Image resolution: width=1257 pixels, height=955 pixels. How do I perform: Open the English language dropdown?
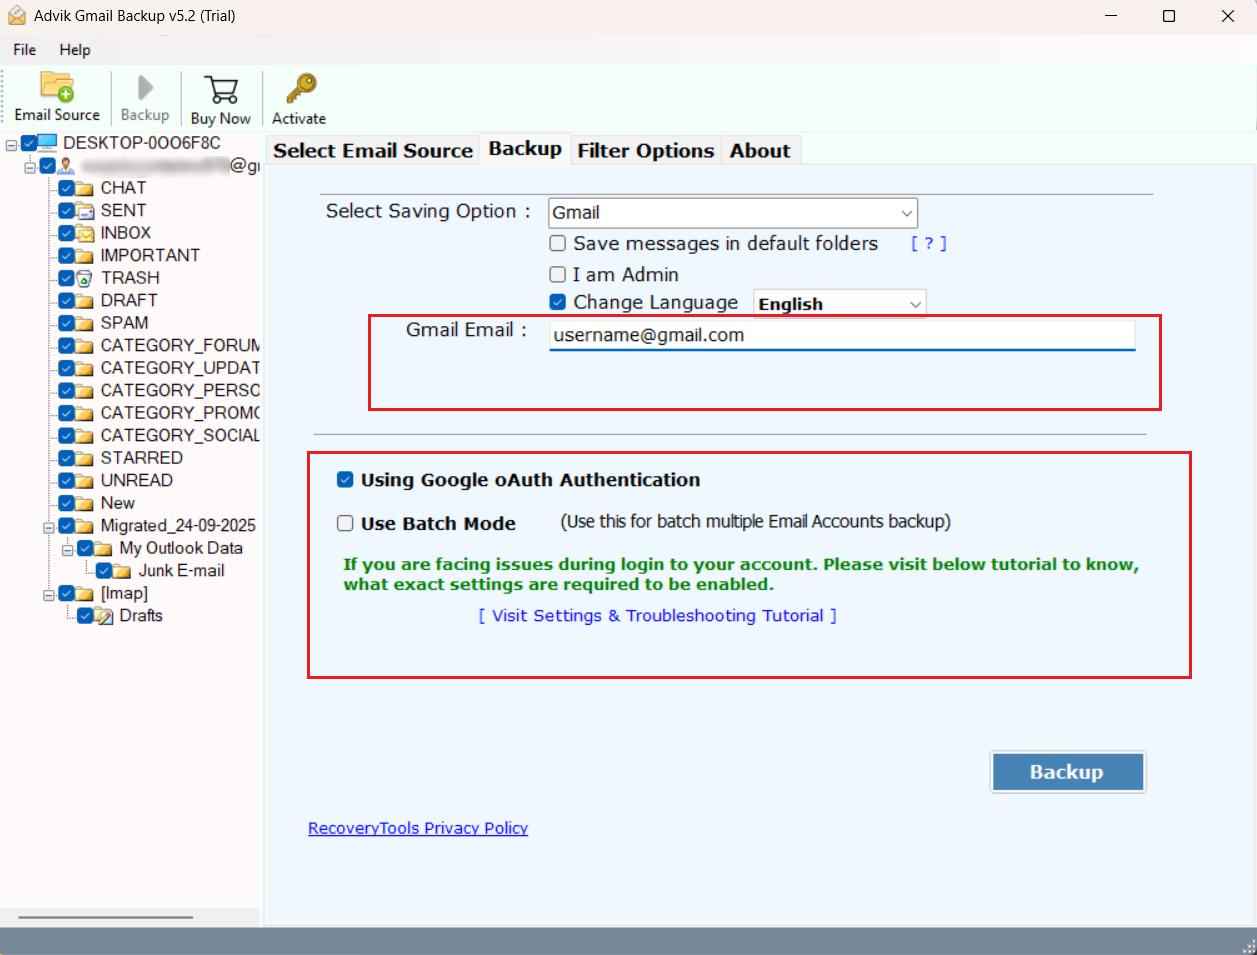(840, 304)
